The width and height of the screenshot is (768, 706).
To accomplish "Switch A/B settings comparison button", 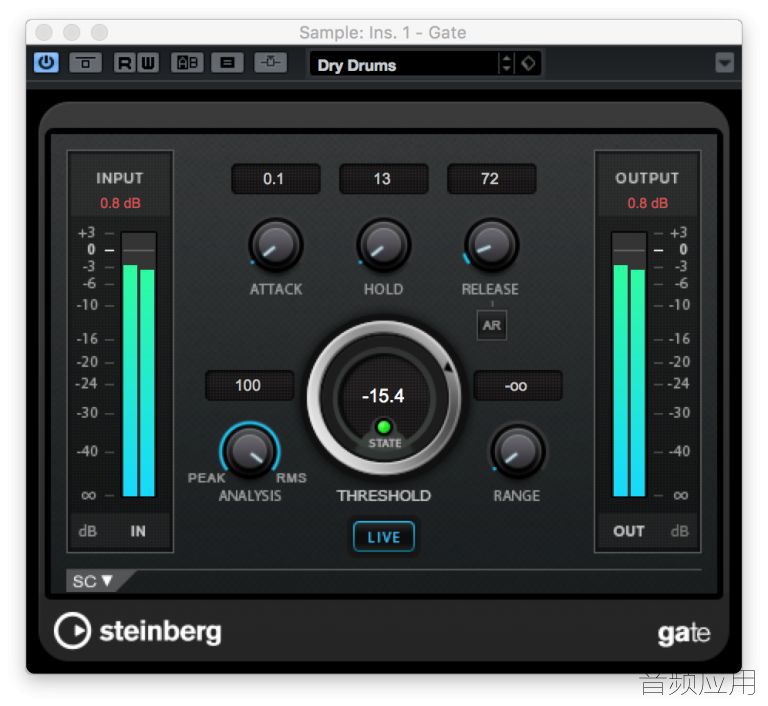I will pos(187,63).
